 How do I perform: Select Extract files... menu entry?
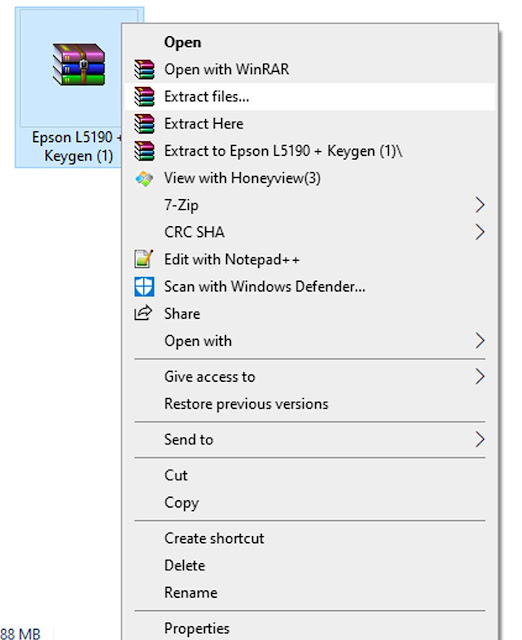[310, 97]
